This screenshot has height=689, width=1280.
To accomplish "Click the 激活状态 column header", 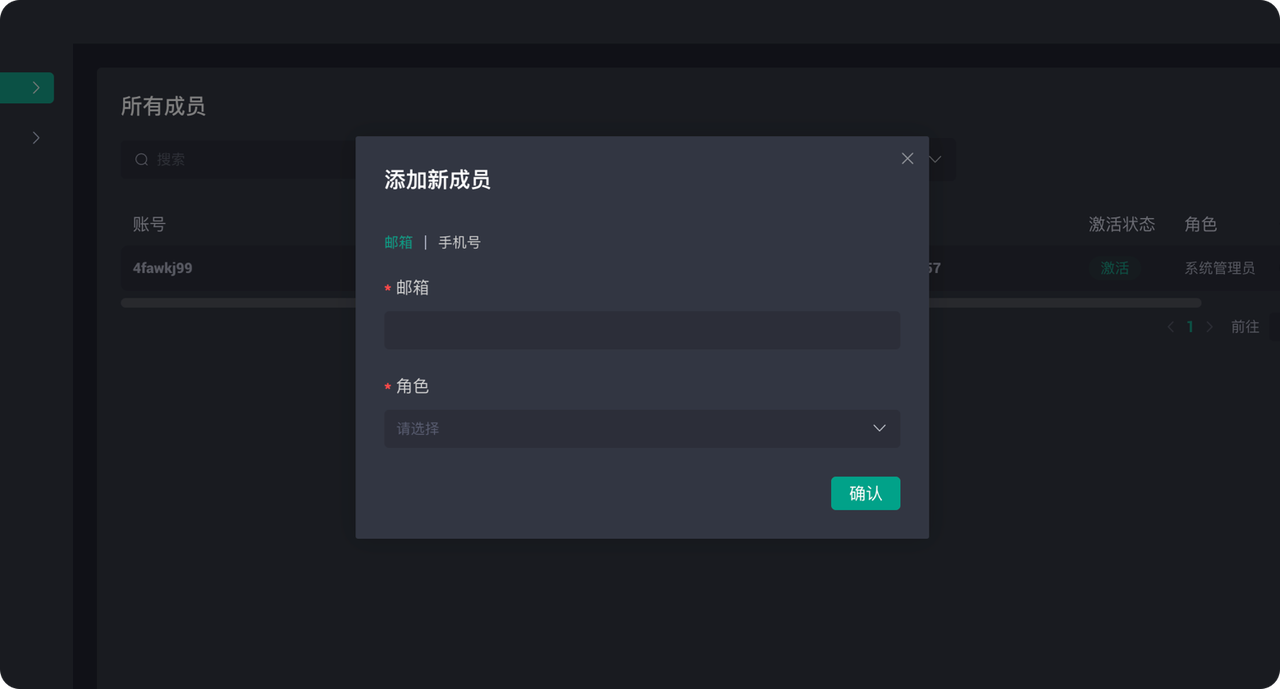I will (x=1121, y=224).
